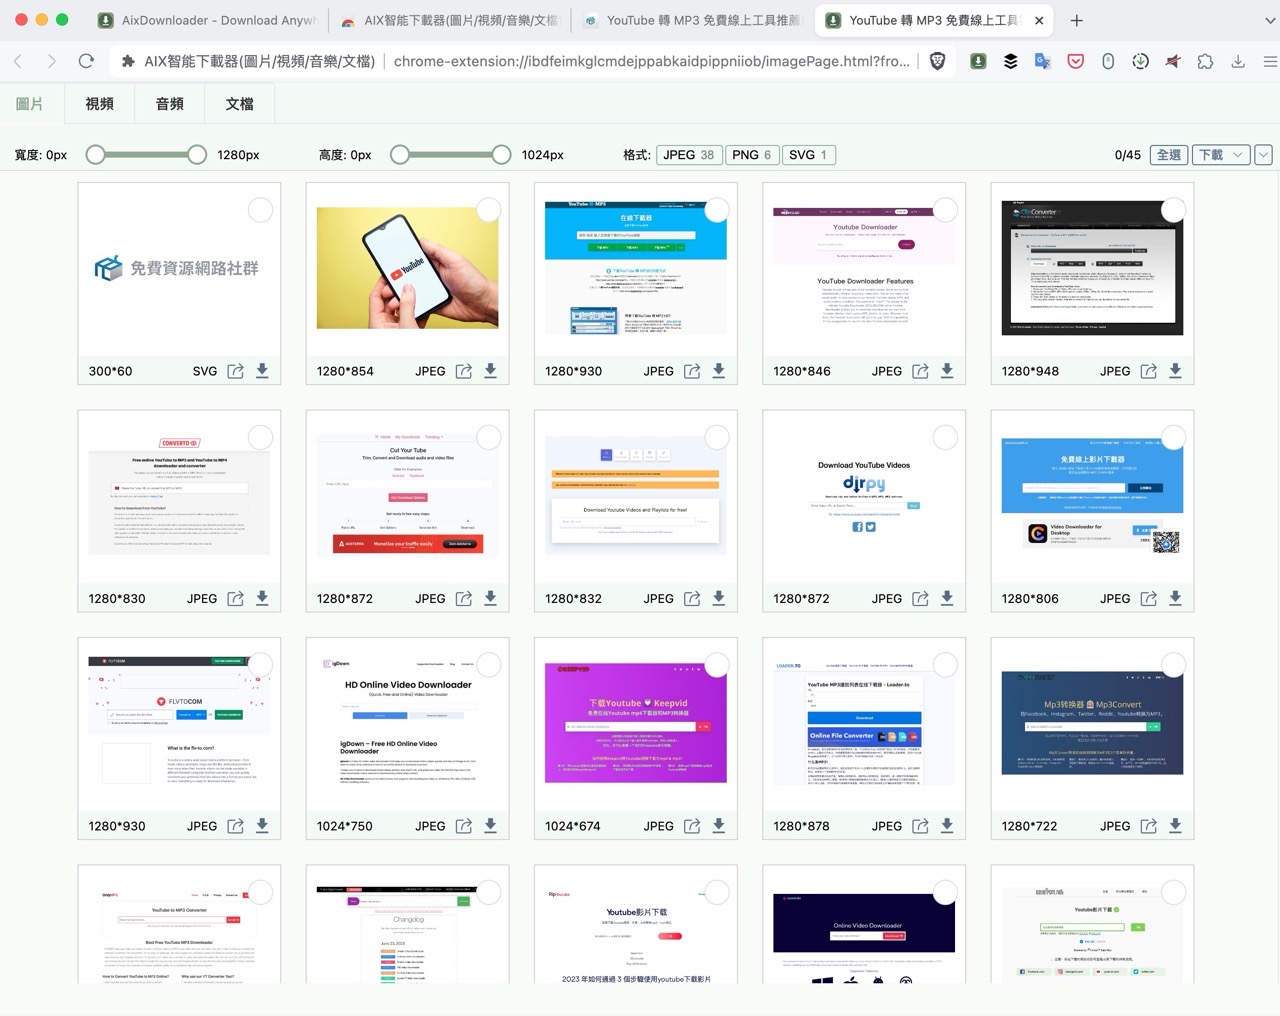Toggle the JPEG 38 format filter

pos(689,155)
